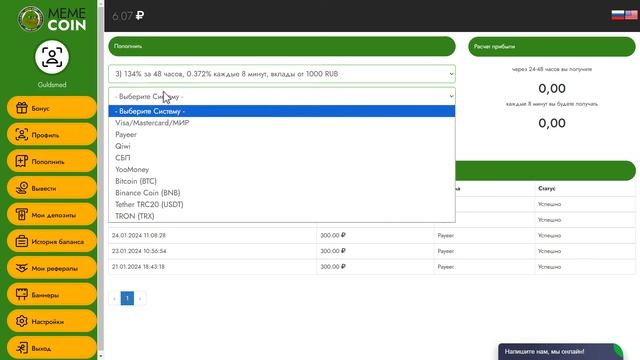Screen dimensions: 640x360
Task: Select the highlighted Выберите Систему option
Action: click(282, 111)
